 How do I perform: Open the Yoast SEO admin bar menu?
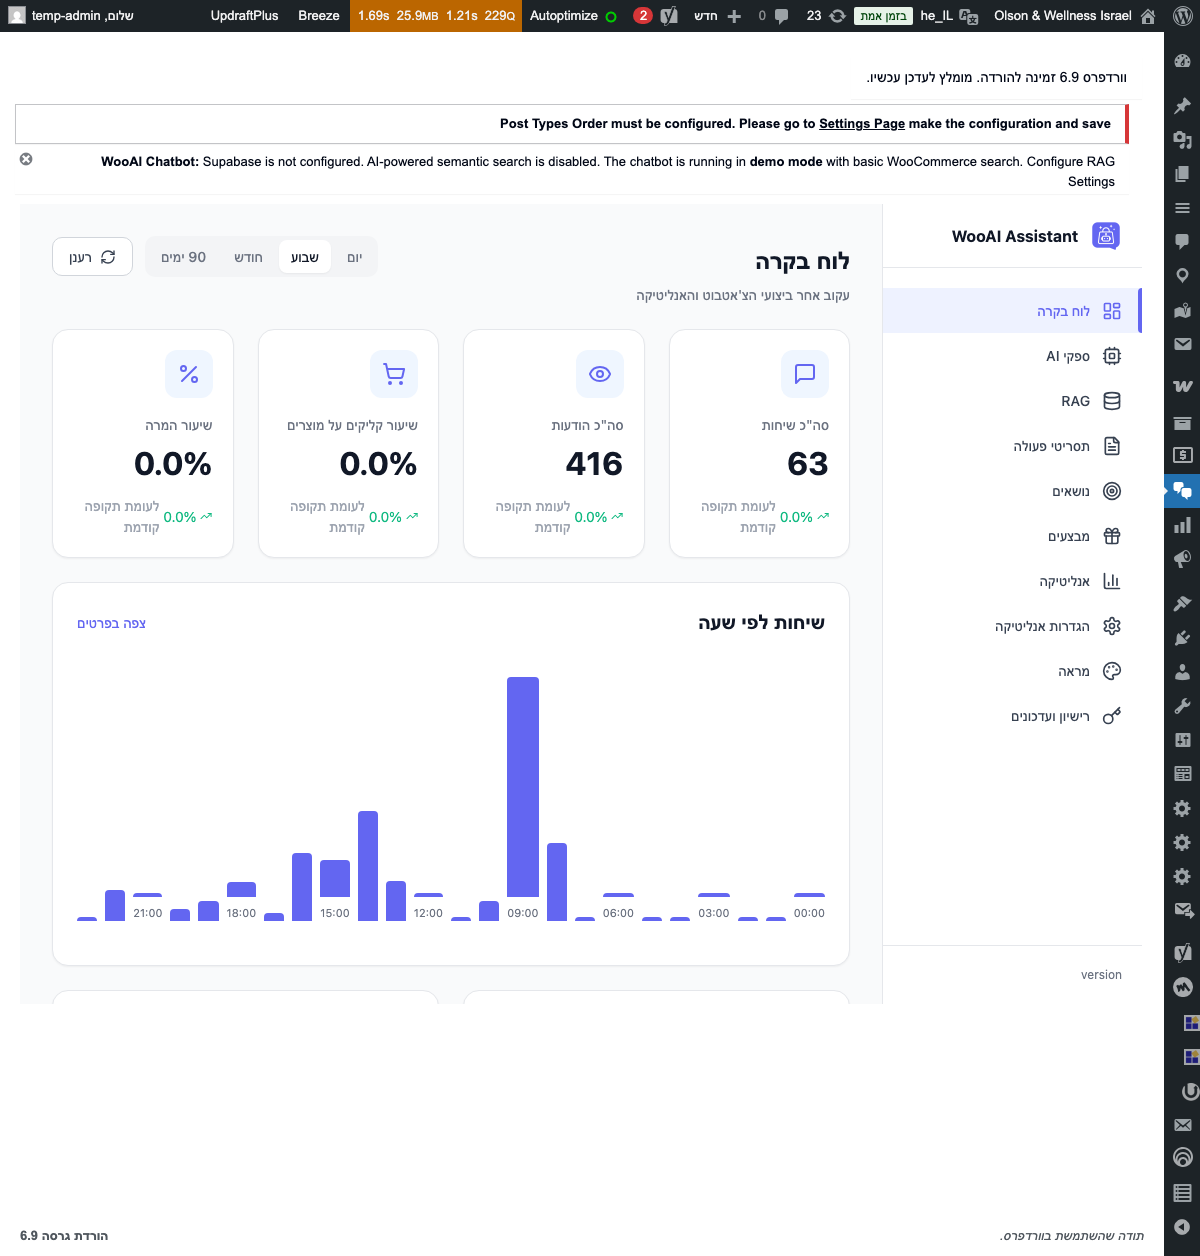[x=668, y=16]
